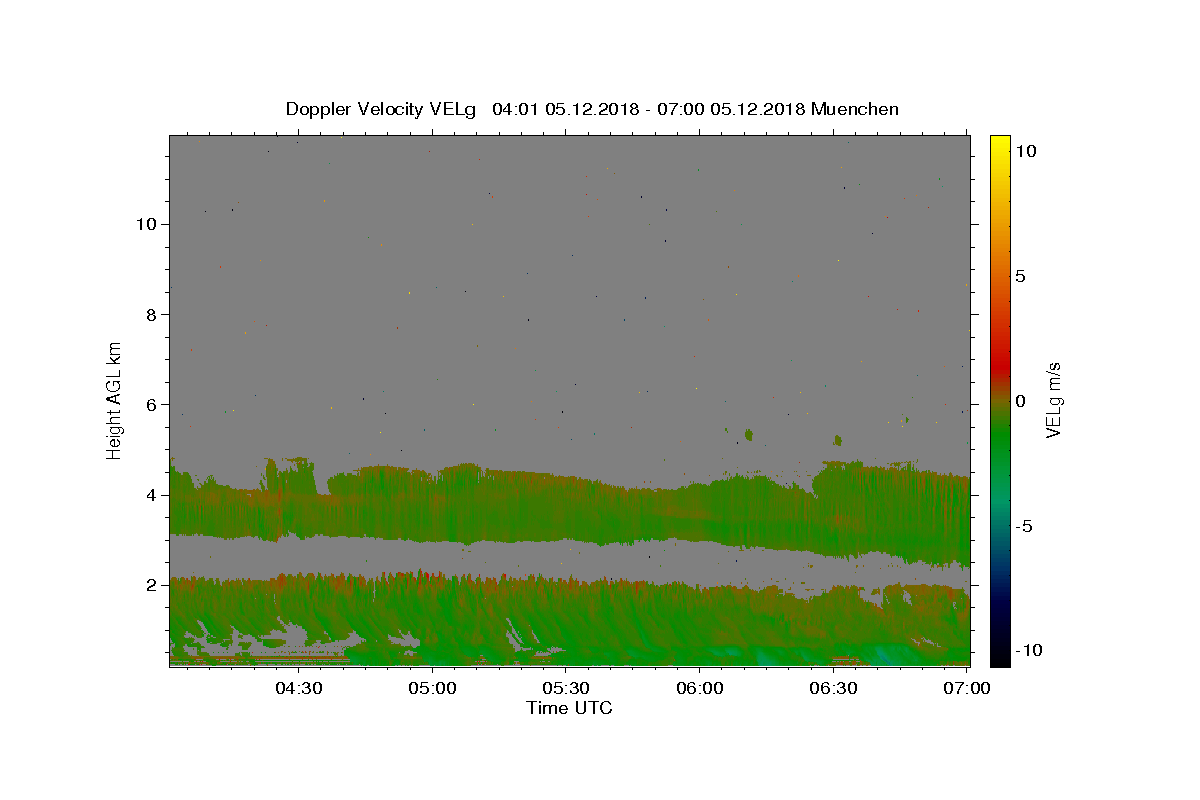Click the colorbar value 5 label
Screen dimensions: 1200x800
pos(1020,276)
